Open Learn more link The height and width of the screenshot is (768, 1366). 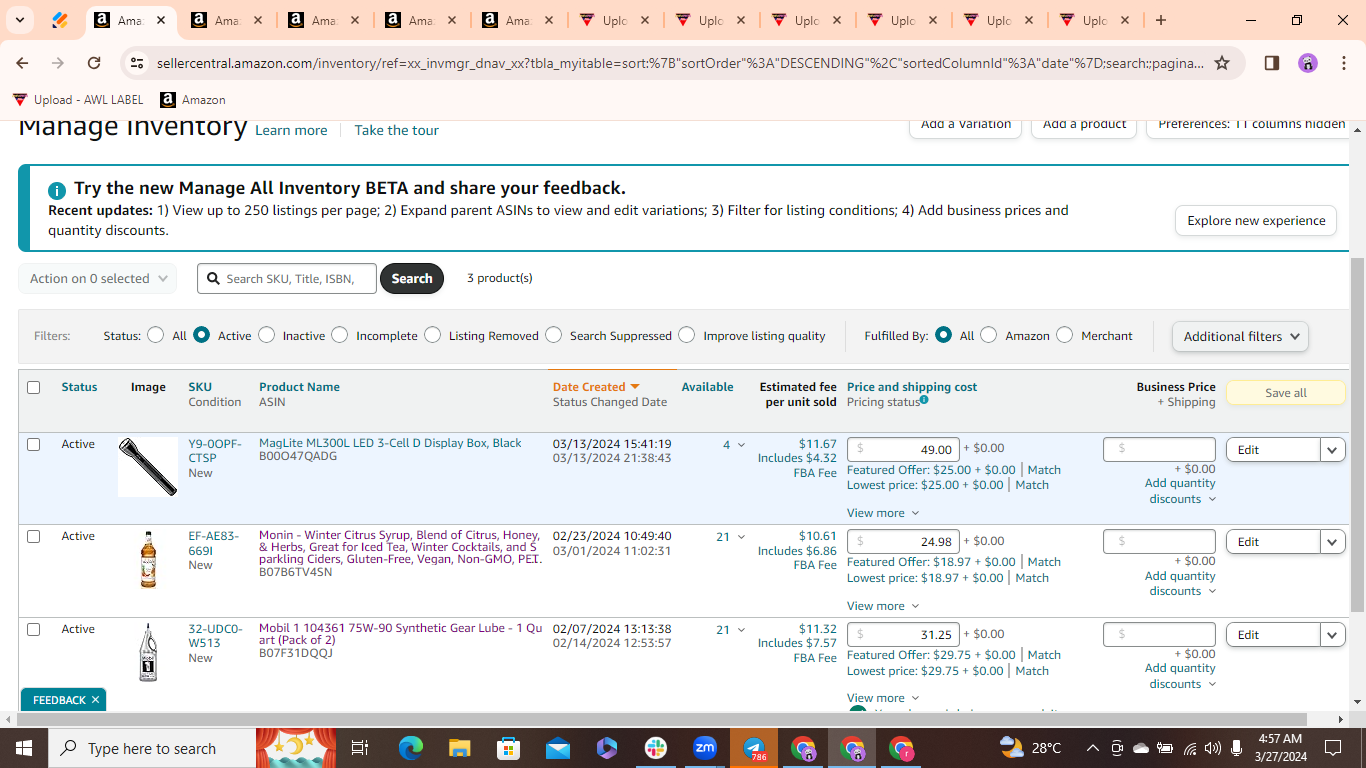pyautogui.click(x=291, y=131)
